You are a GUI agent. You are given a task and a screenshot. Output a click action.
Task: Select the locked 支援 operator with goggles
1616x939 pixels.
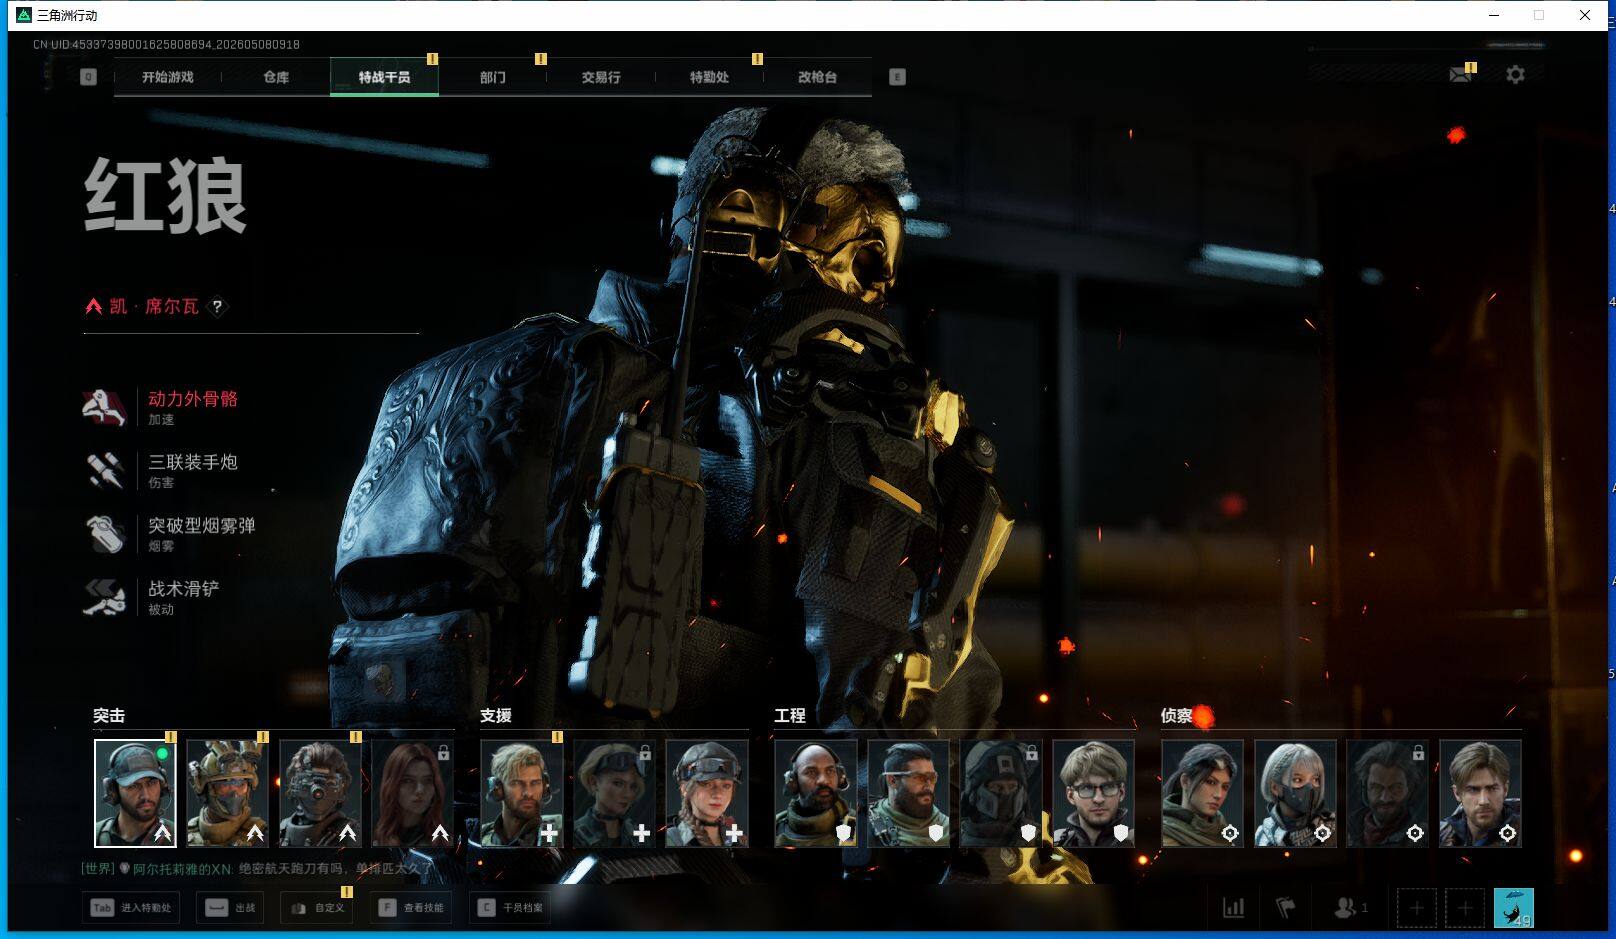pyautogui.click(x=614, y=793)
